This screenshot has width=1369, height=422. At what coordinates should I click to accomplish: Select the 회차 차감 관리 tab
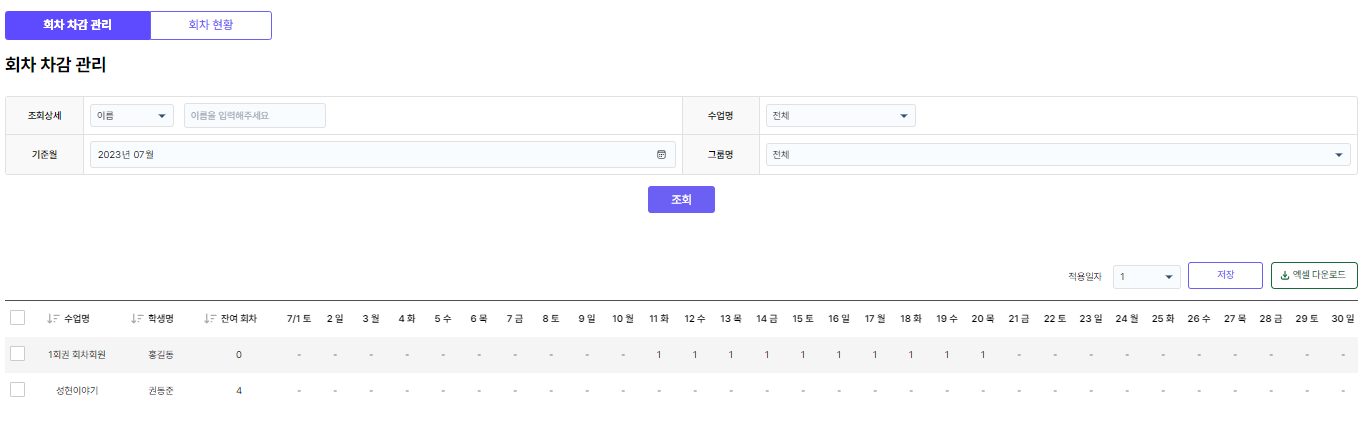(78, 25)
